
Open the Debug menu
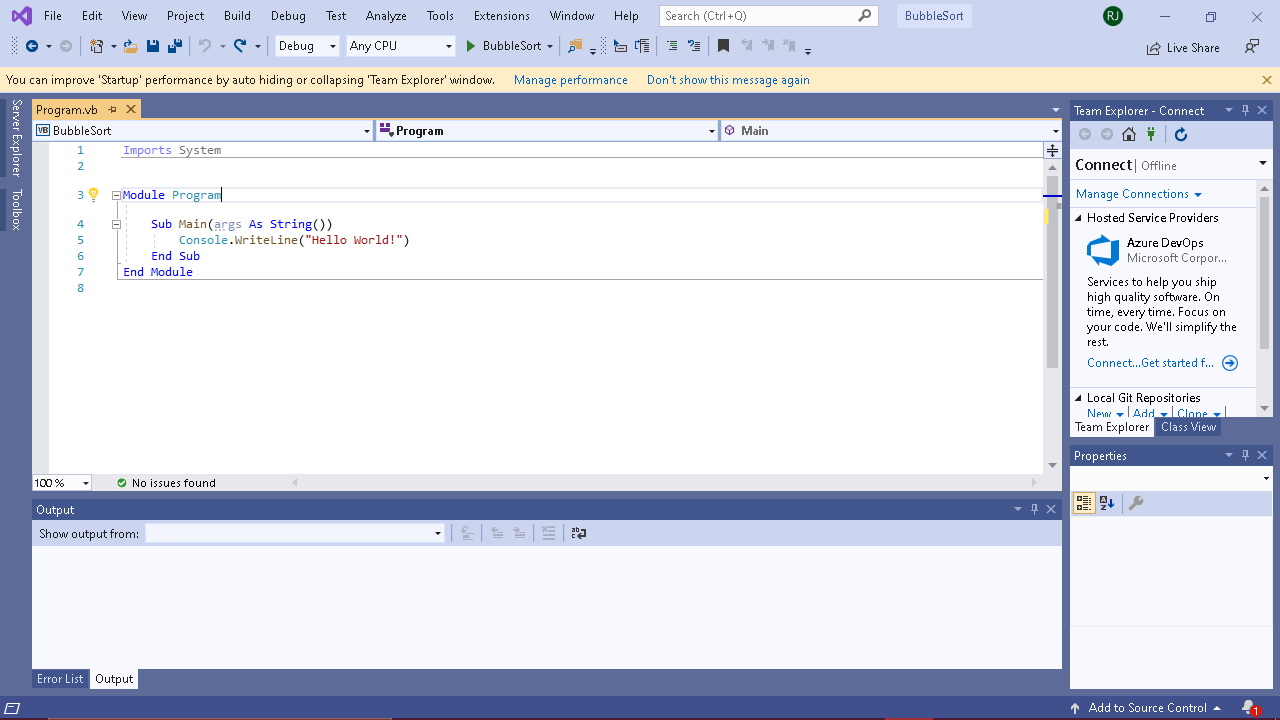coord(288,15)
